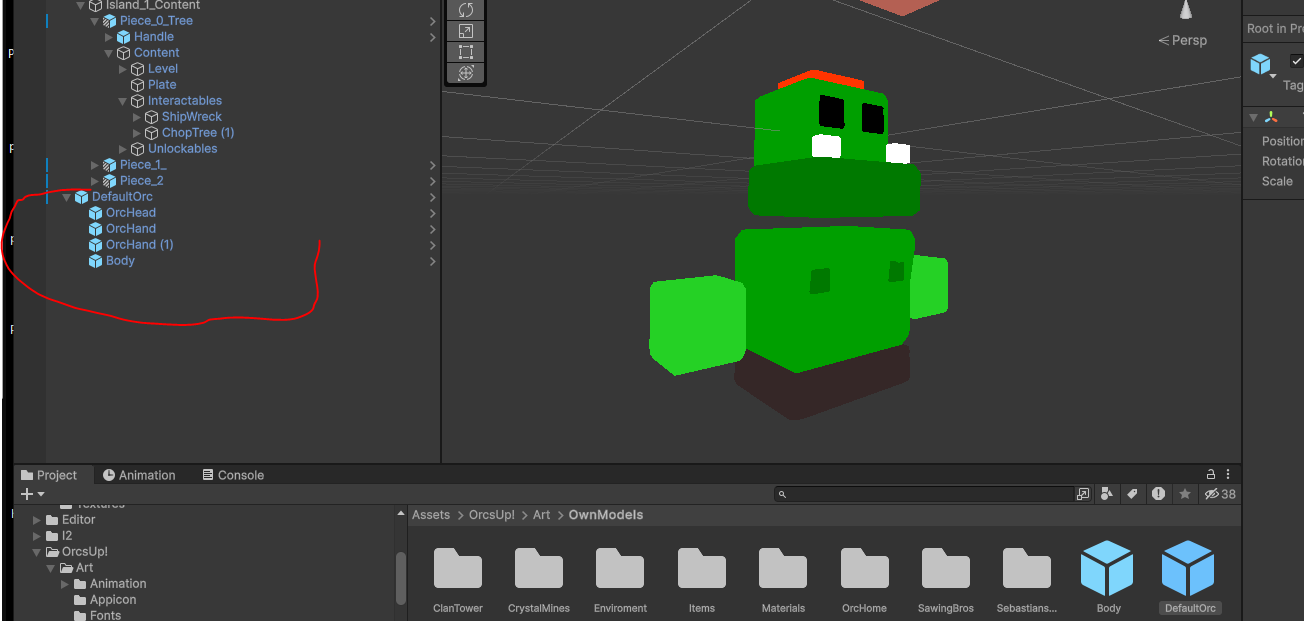Open the plus create dropdown in Project

(32, 494)
